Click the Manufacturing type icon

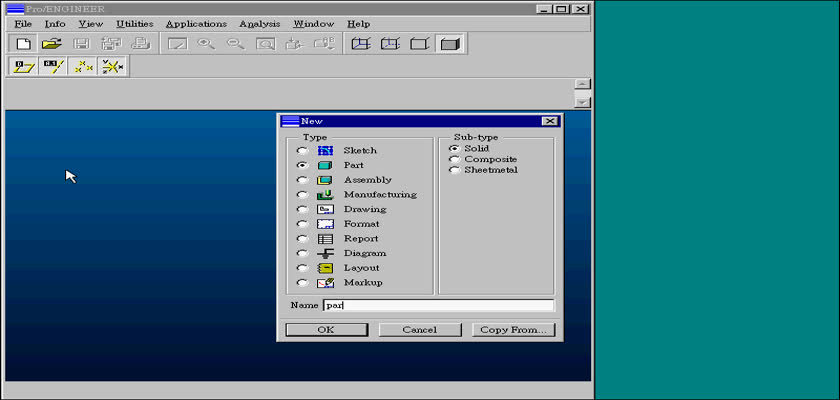click(x=325, y=194)
